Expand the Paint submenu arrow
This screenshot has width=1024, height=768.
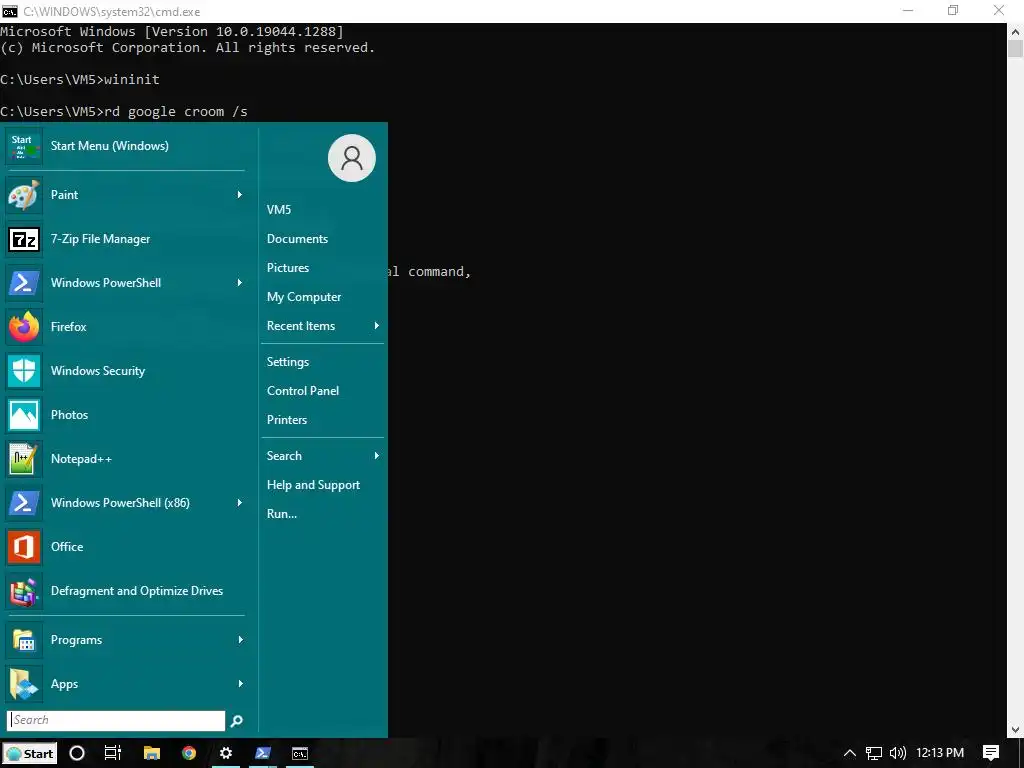click(x=240, y=195)
